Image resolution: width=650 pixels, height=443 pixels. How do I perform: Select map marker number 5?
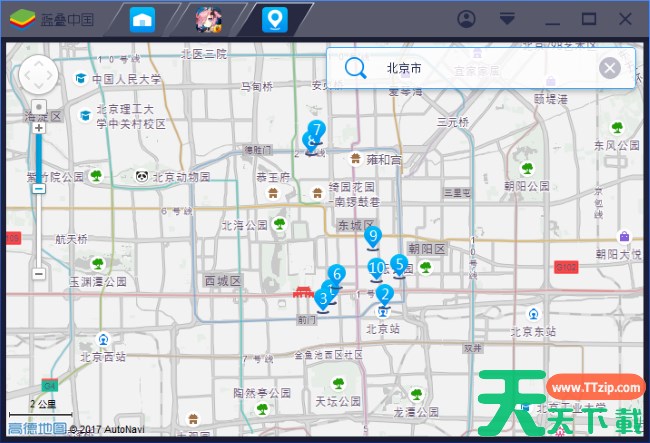tap(399, 265)
